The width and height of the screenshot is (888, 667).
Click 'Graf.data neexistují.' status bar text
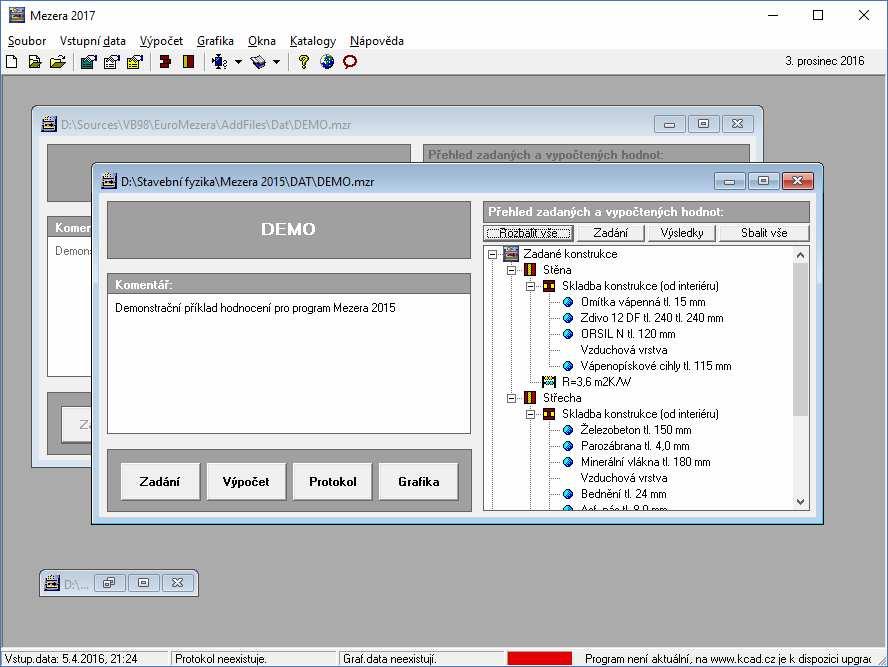[x=390, y=659]
